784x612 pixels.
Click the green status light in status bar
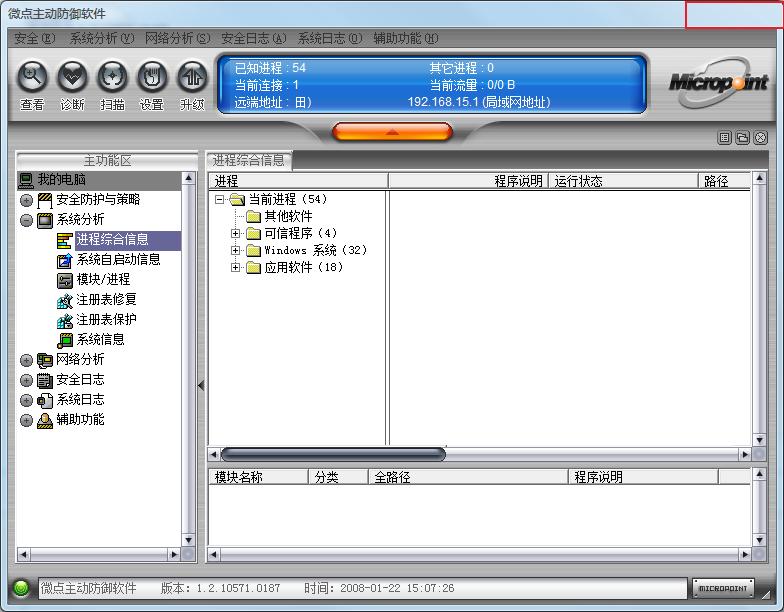point(22,588)
